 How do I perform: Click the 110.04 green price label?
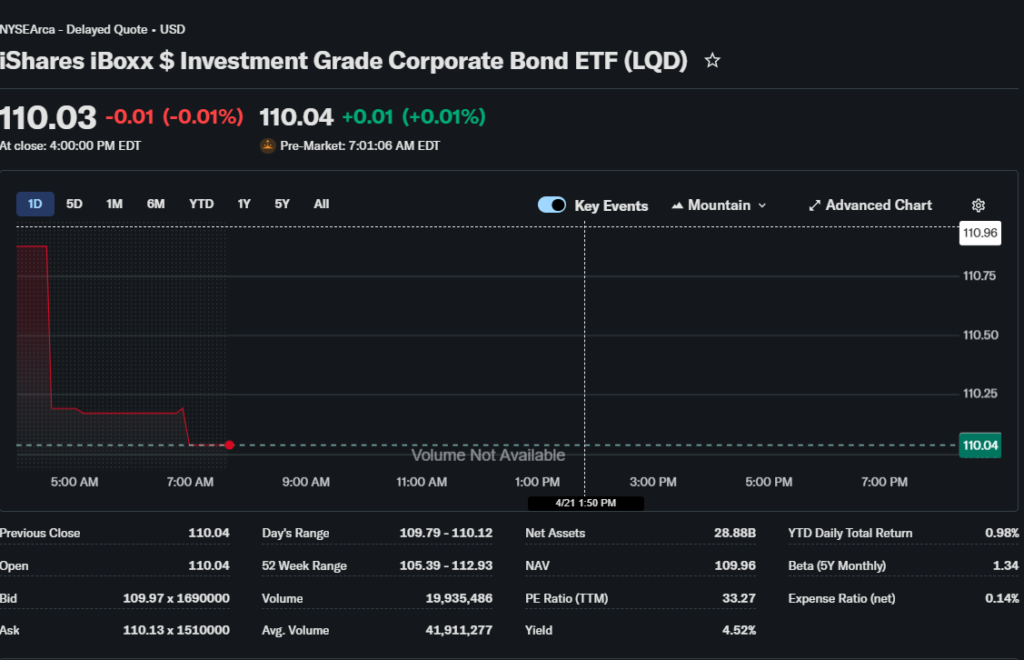(x=979, y=445)
